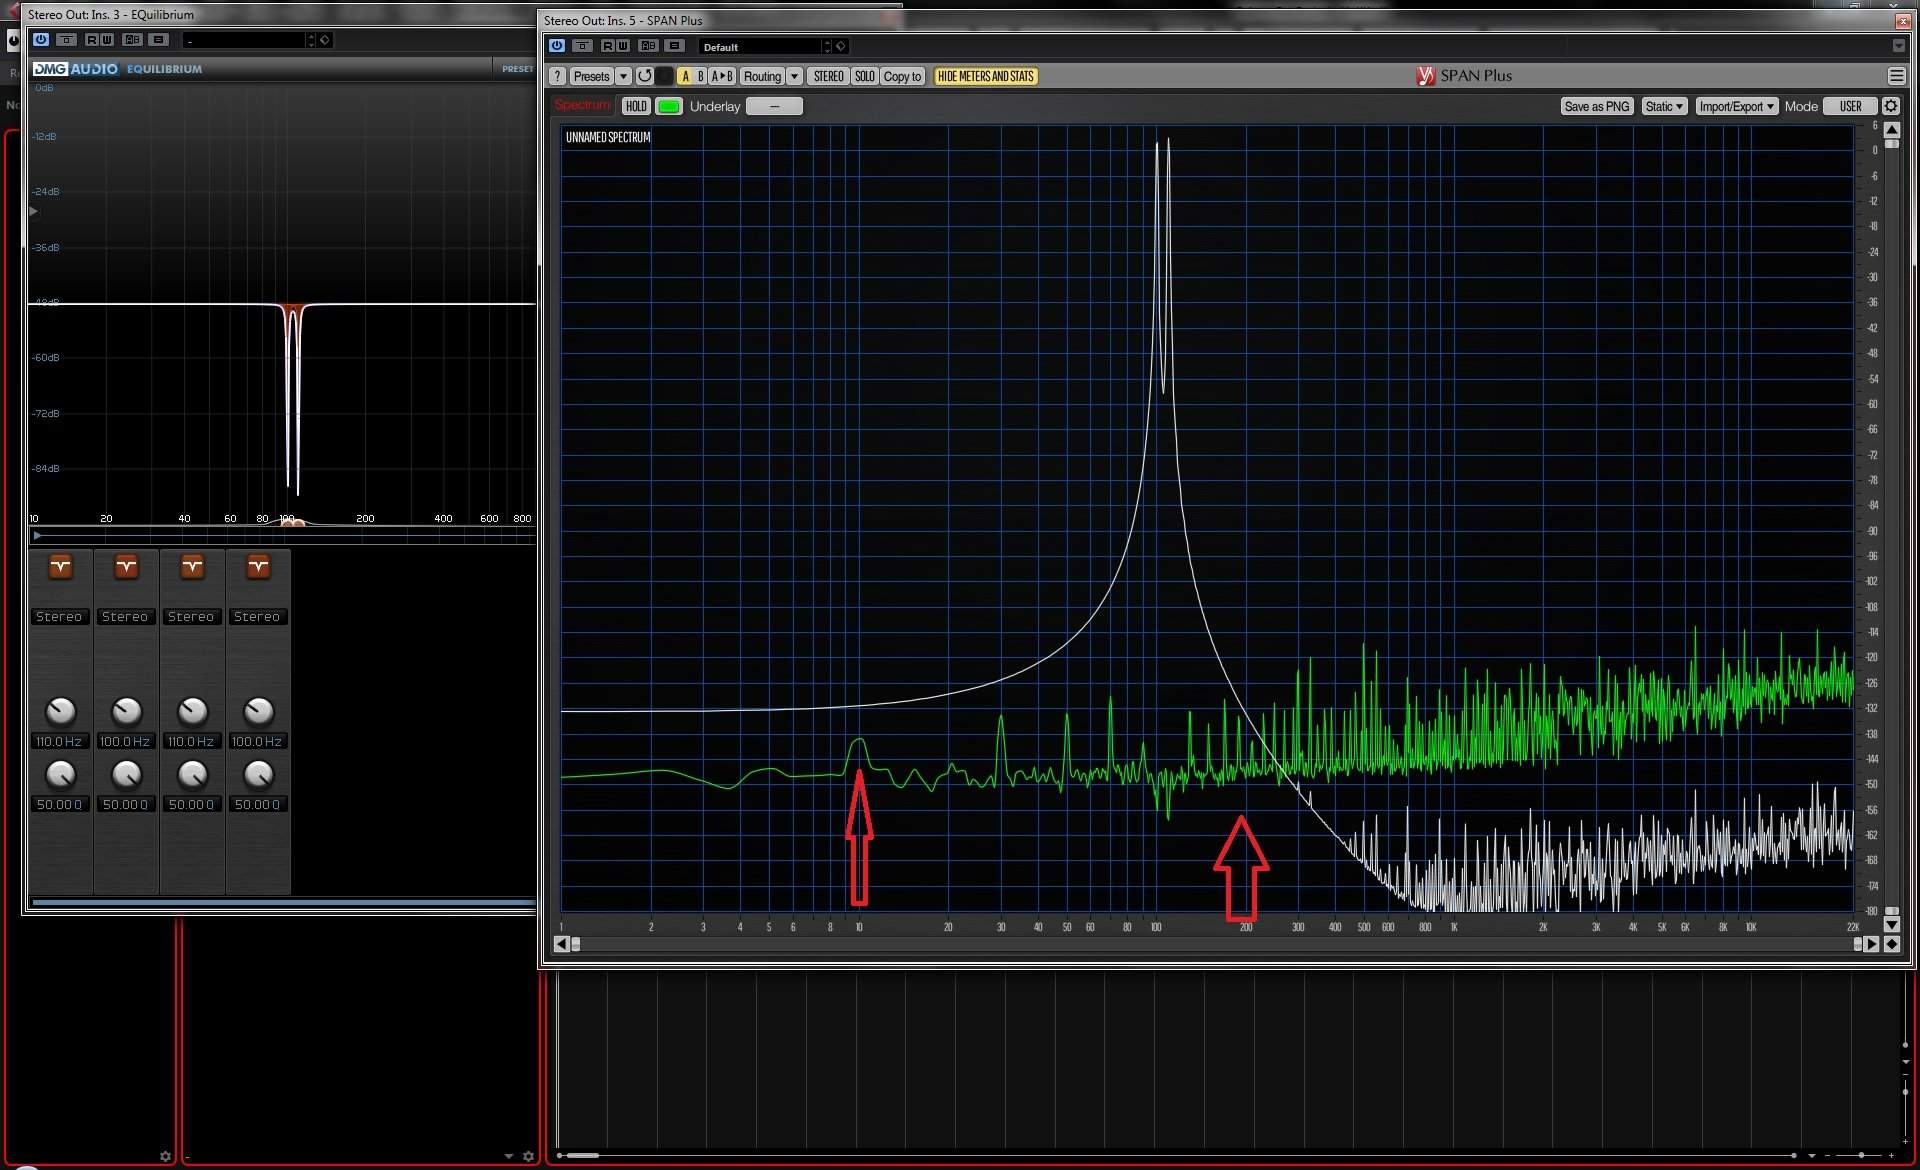
Task: Open EQuilibrium preset browser diamond icon
Action: [x=325, y=40]
